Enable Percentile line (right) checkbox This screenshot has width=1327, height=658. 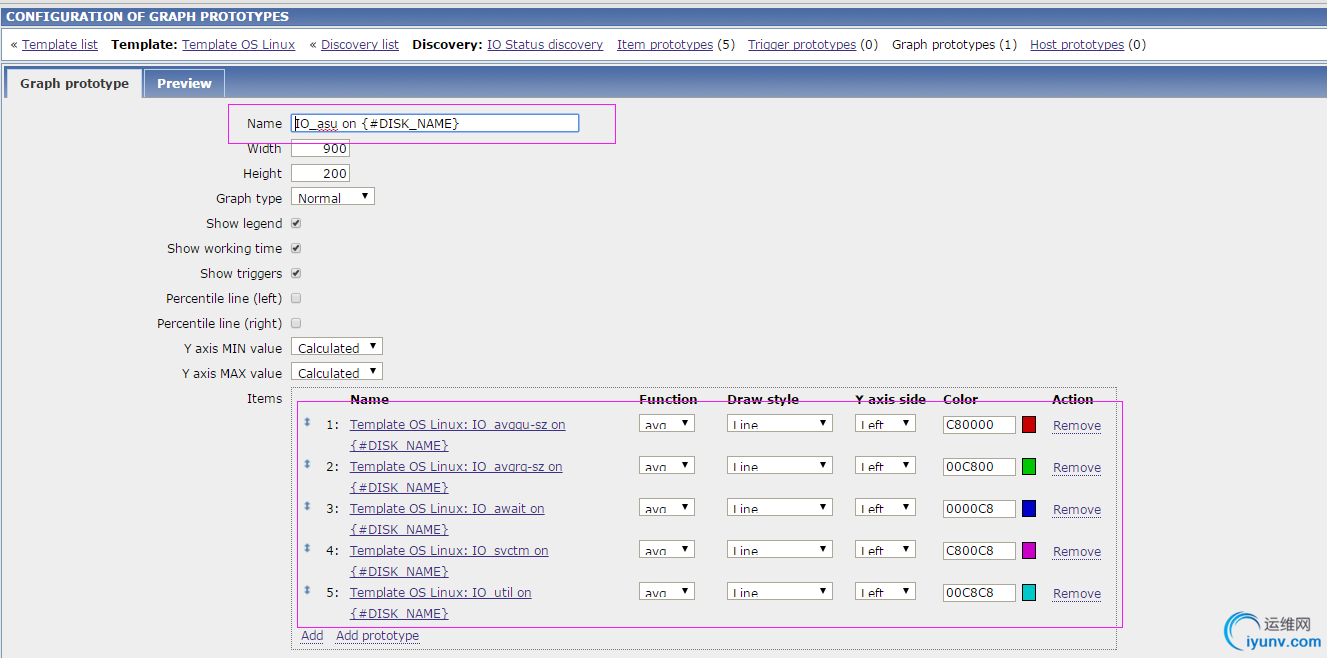pos(296,323)
